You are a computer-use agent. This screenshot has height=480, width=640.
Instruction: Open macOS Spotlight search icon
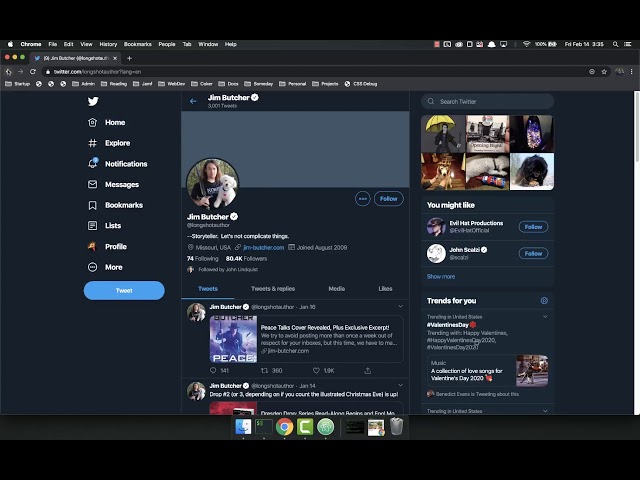[x=615, y=44]
